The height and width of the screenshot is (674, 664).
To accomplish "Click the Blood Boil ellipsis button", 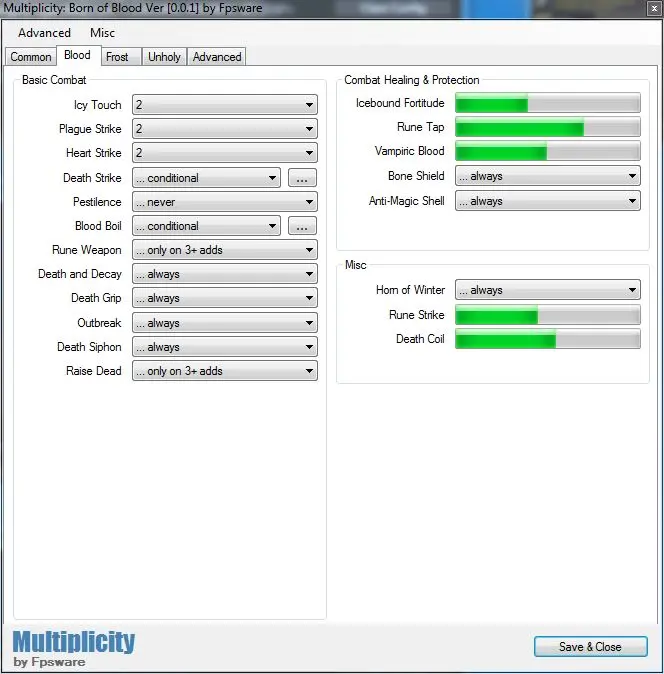I will click(302, 226).
